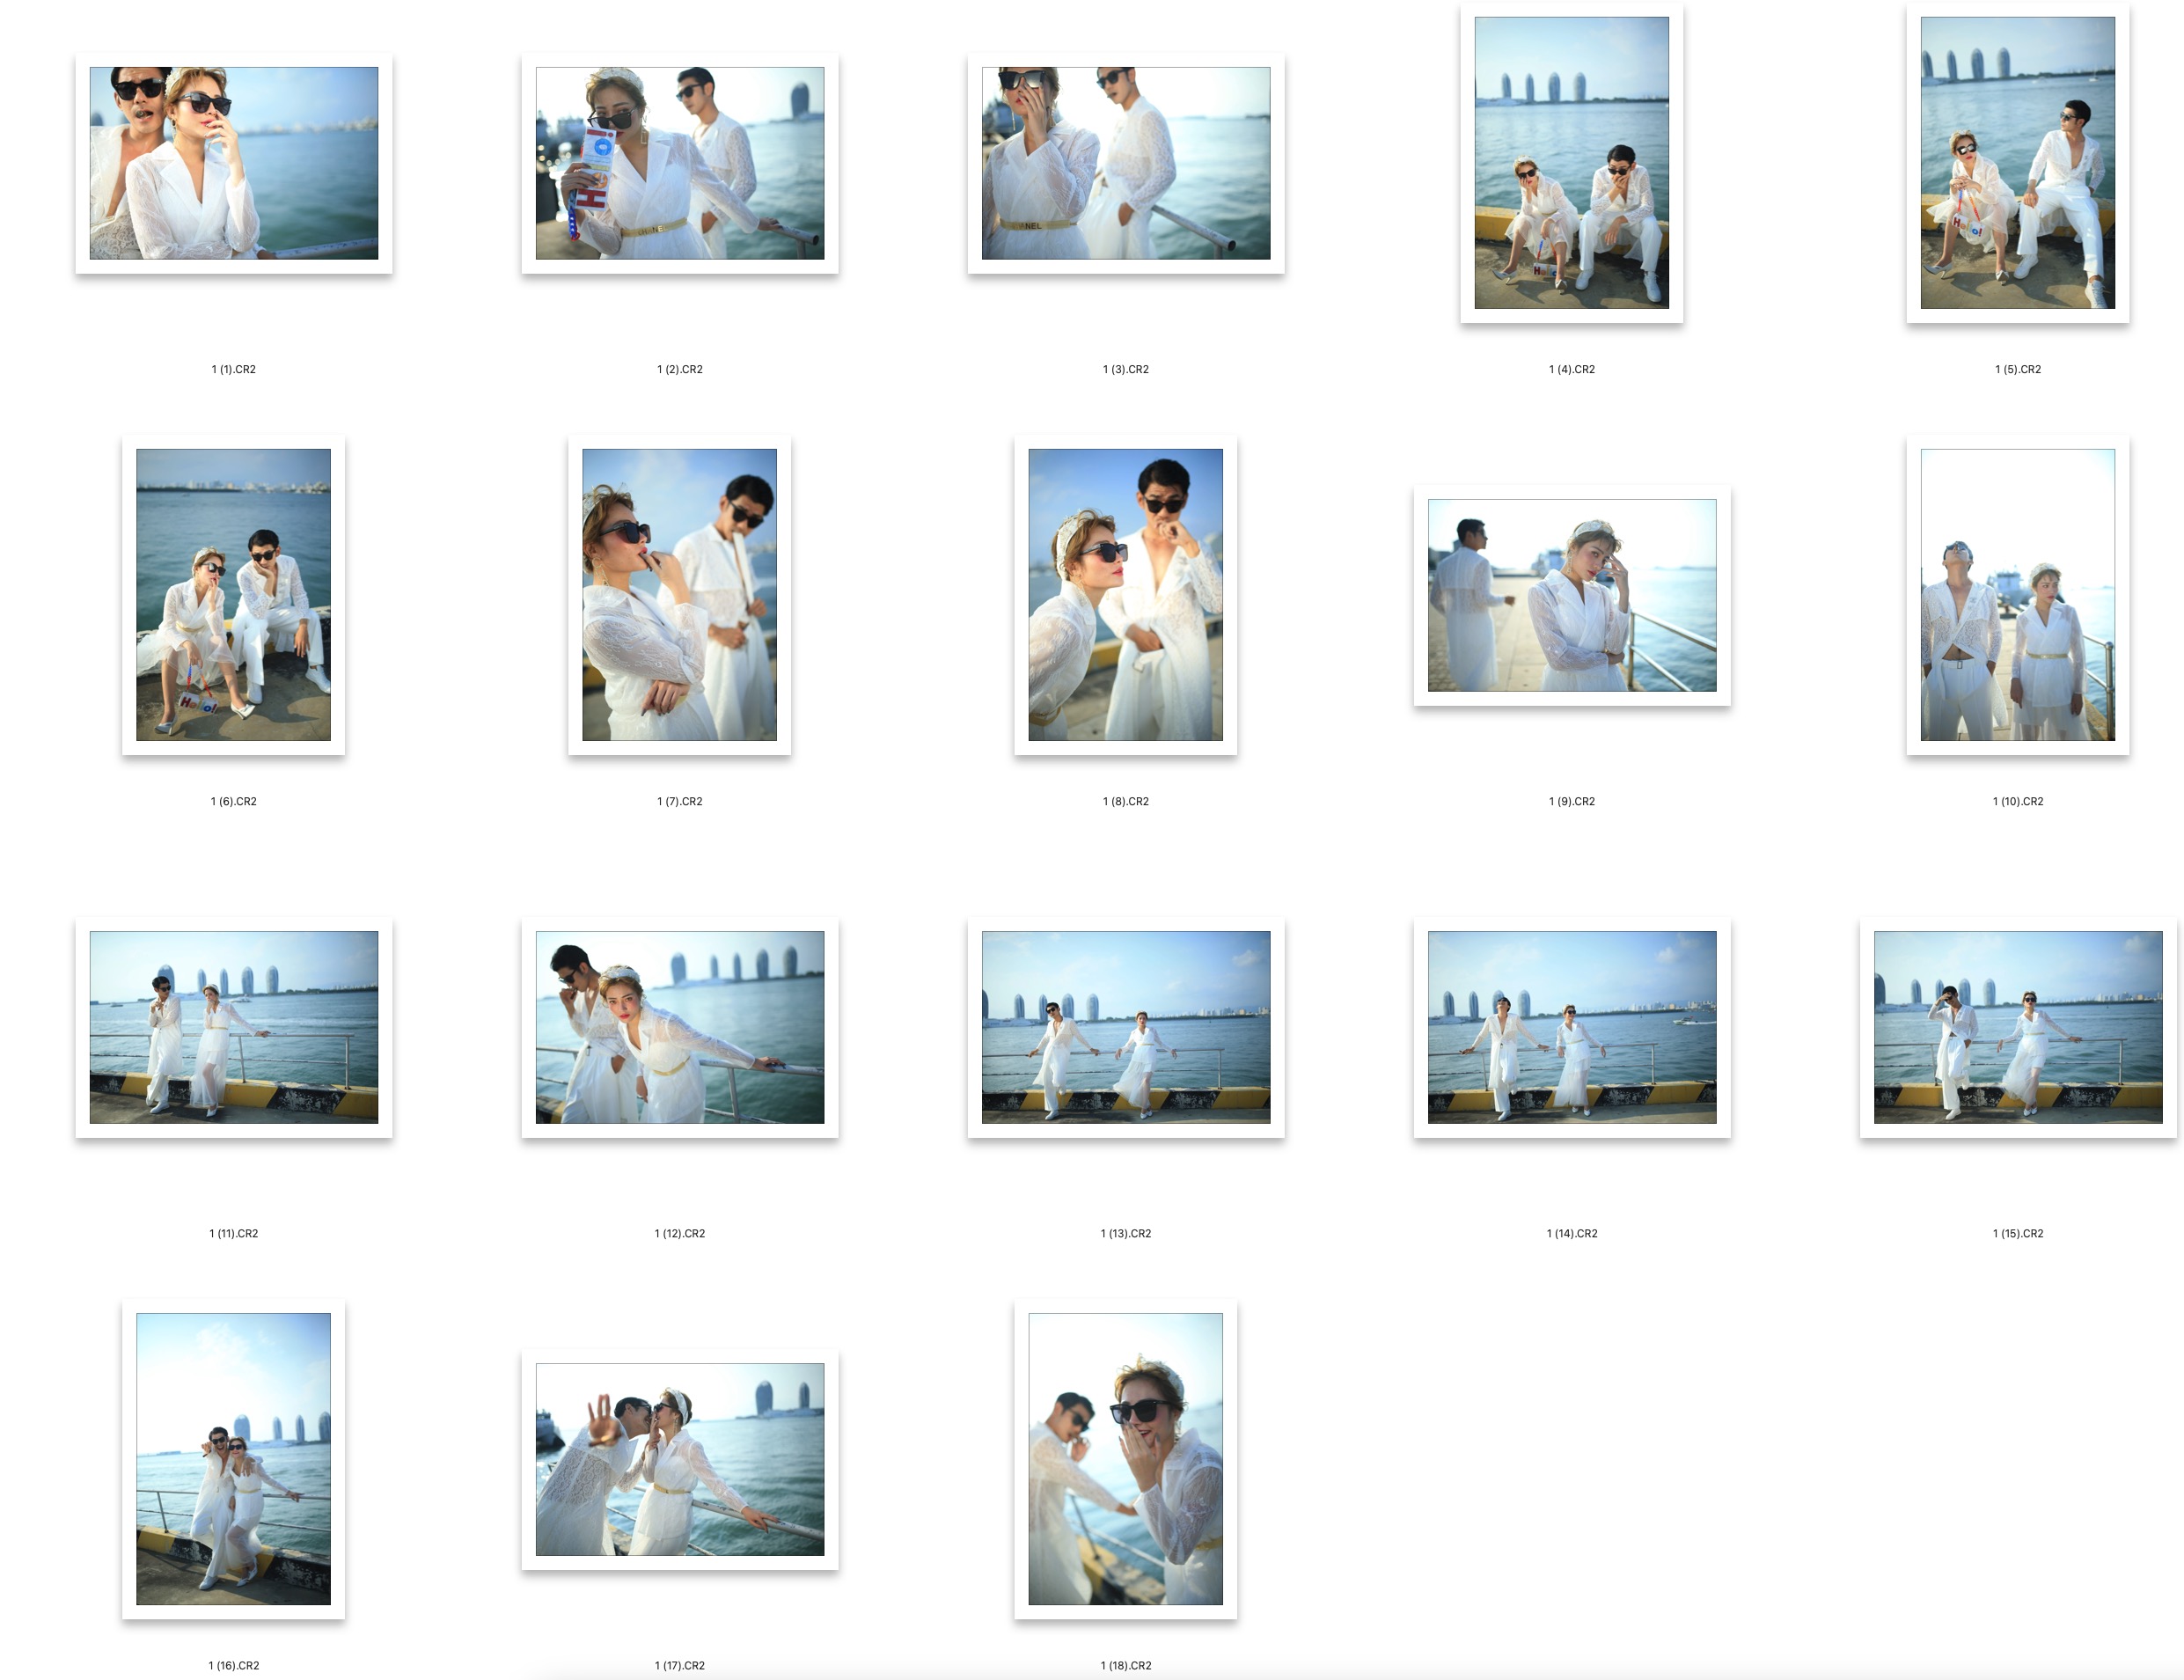Click the 1 (12).CR2 photo
The width and height of the screenshot is (2184, 1680).
(x=679, y=1027)
